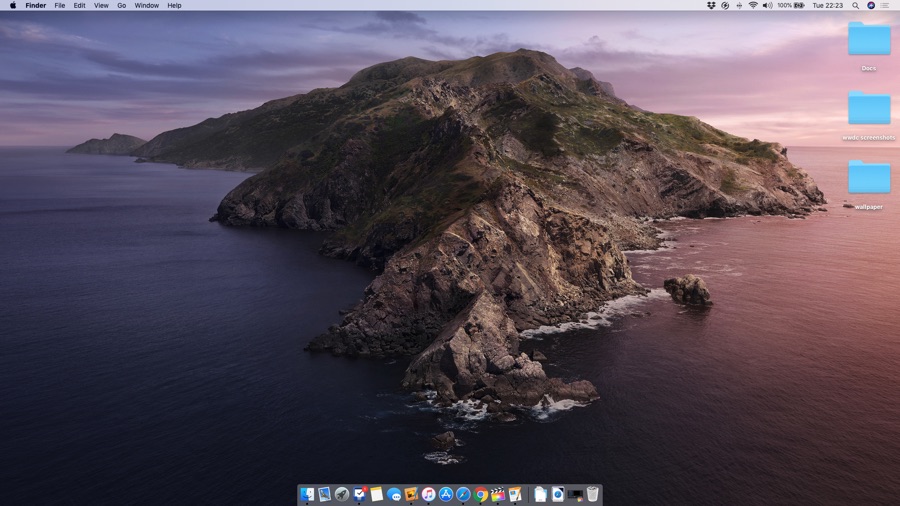Open Messages from the Dock
Viewport: 900px width, 506px height.
[x=394, y=495]
